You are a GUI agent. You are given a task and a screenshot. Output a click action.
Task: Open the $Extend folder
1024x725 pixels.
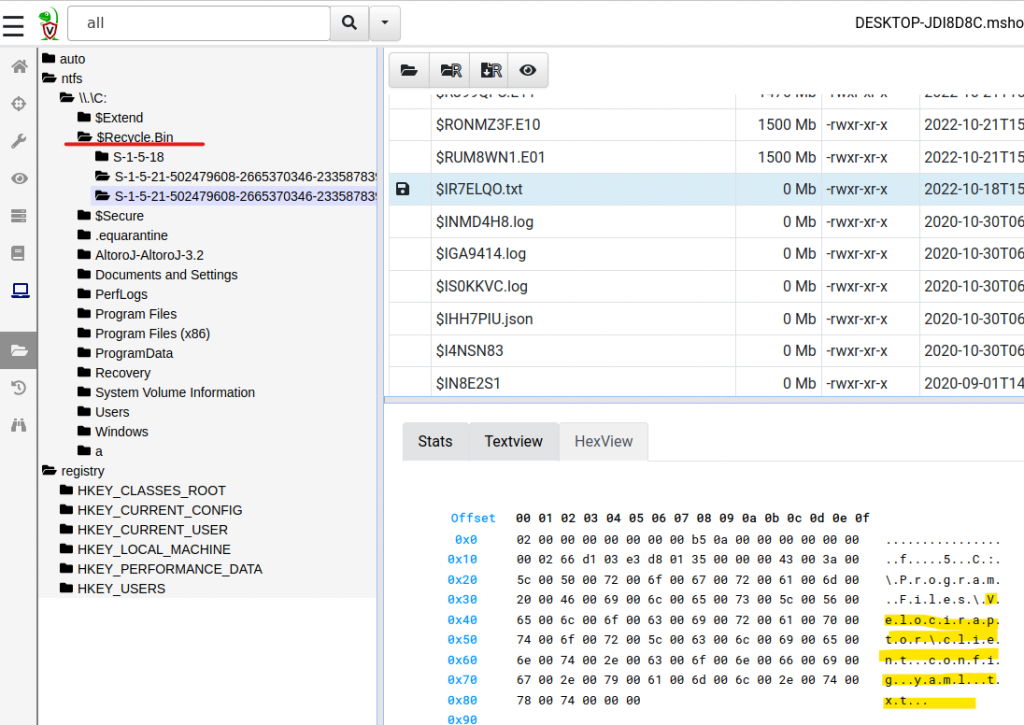click(110, 118)
